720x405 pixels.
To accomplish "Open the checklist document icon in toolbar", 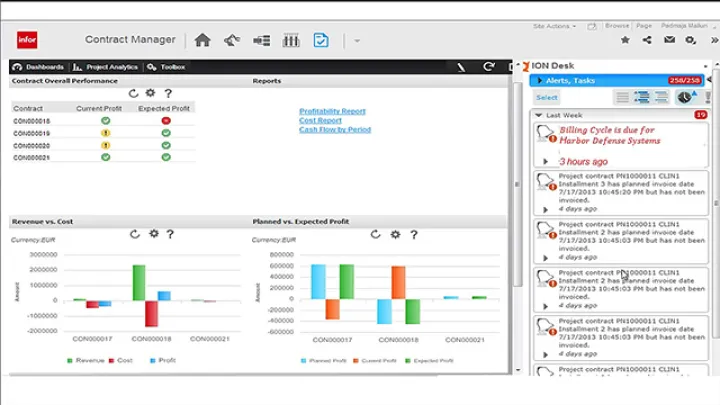I will click(321, 40).
